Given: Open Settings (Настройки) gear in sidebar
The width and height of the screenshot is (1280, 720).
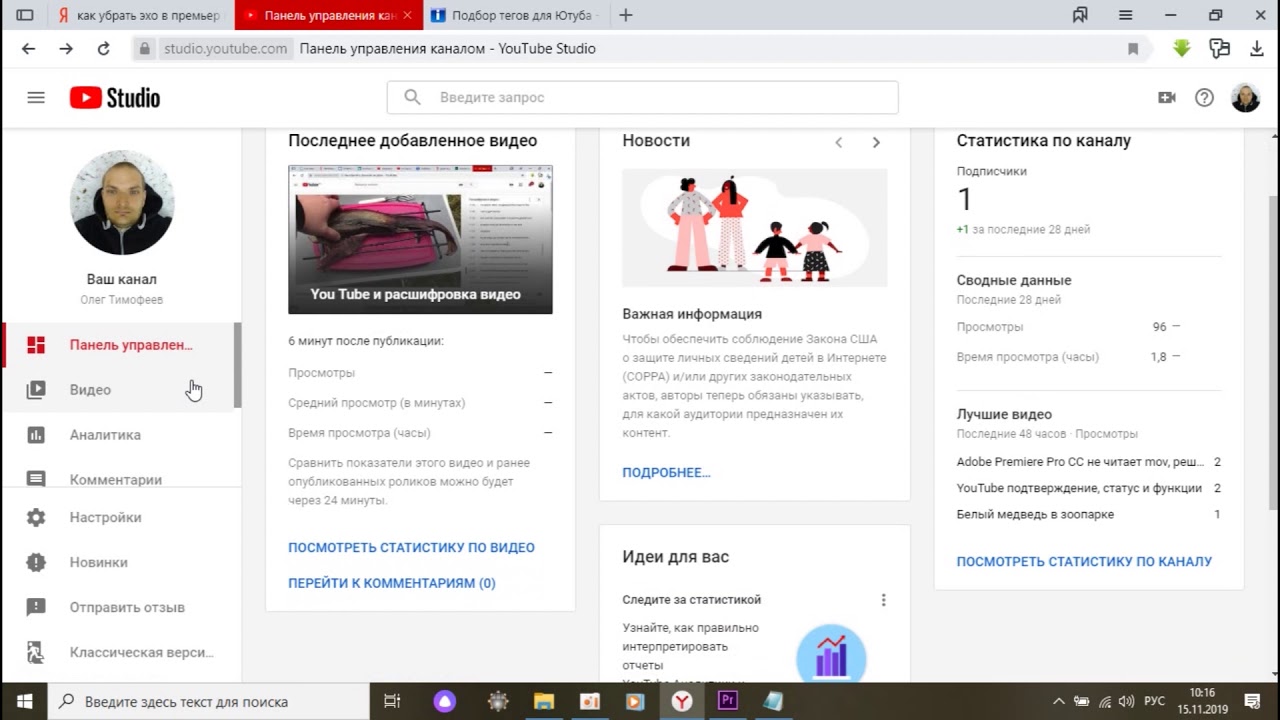Looking at the screenshot, I should pos(36,517).
